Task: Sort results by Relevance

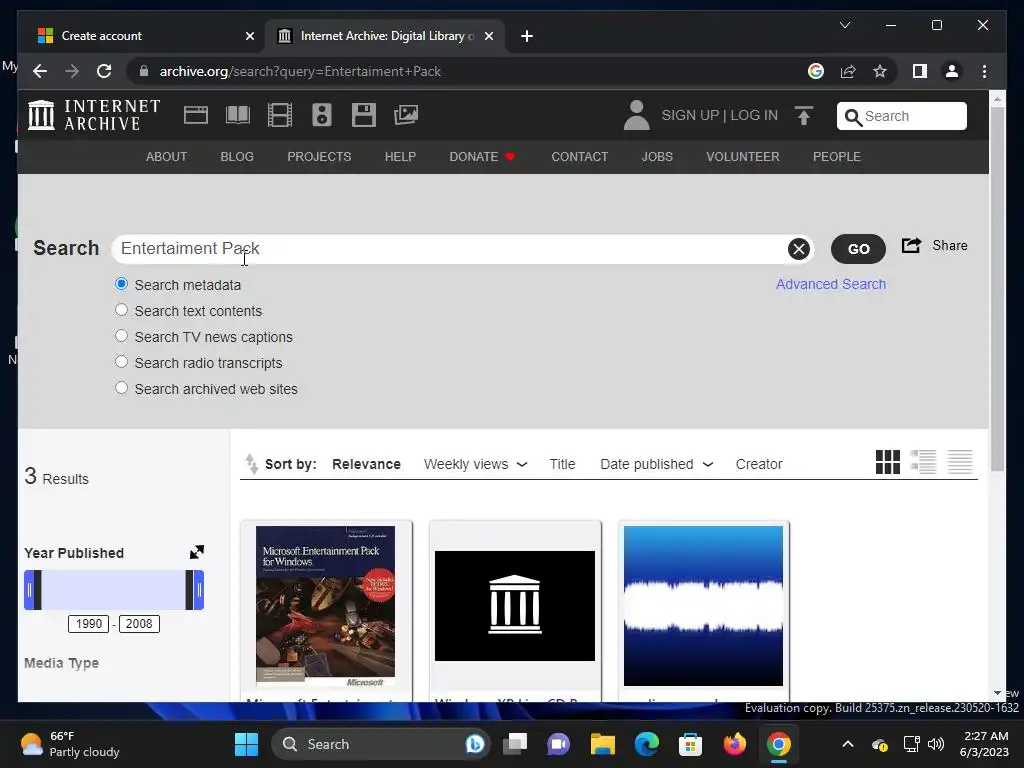Action: click(366, 464)
